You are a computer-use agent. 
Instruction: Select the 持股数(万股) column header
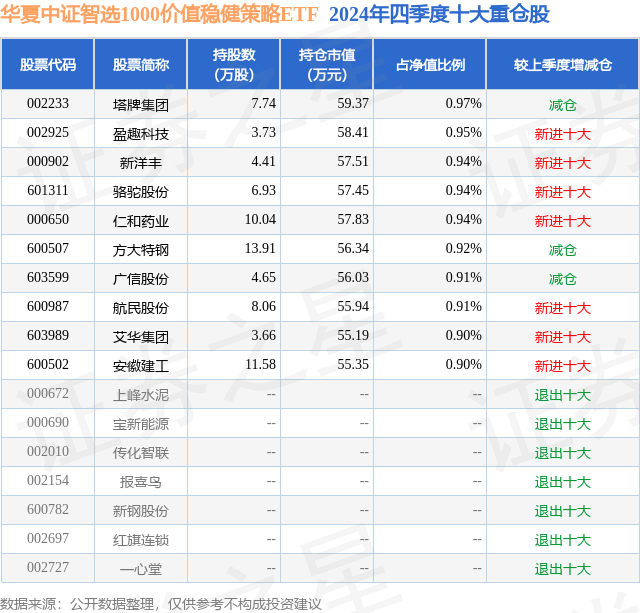coord(234,64)
